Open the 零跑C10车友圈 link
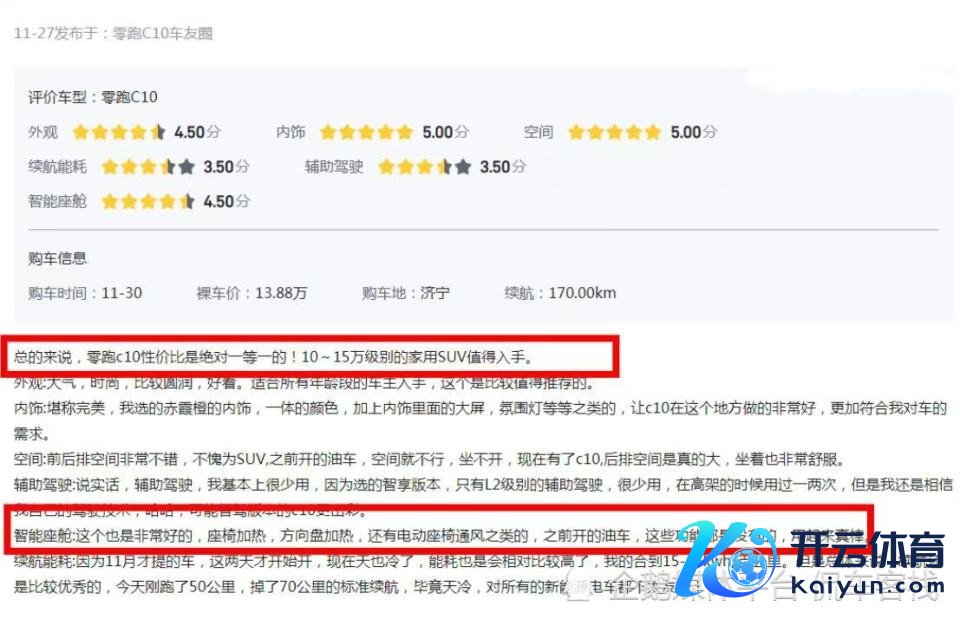 click(x=162, y=33)
